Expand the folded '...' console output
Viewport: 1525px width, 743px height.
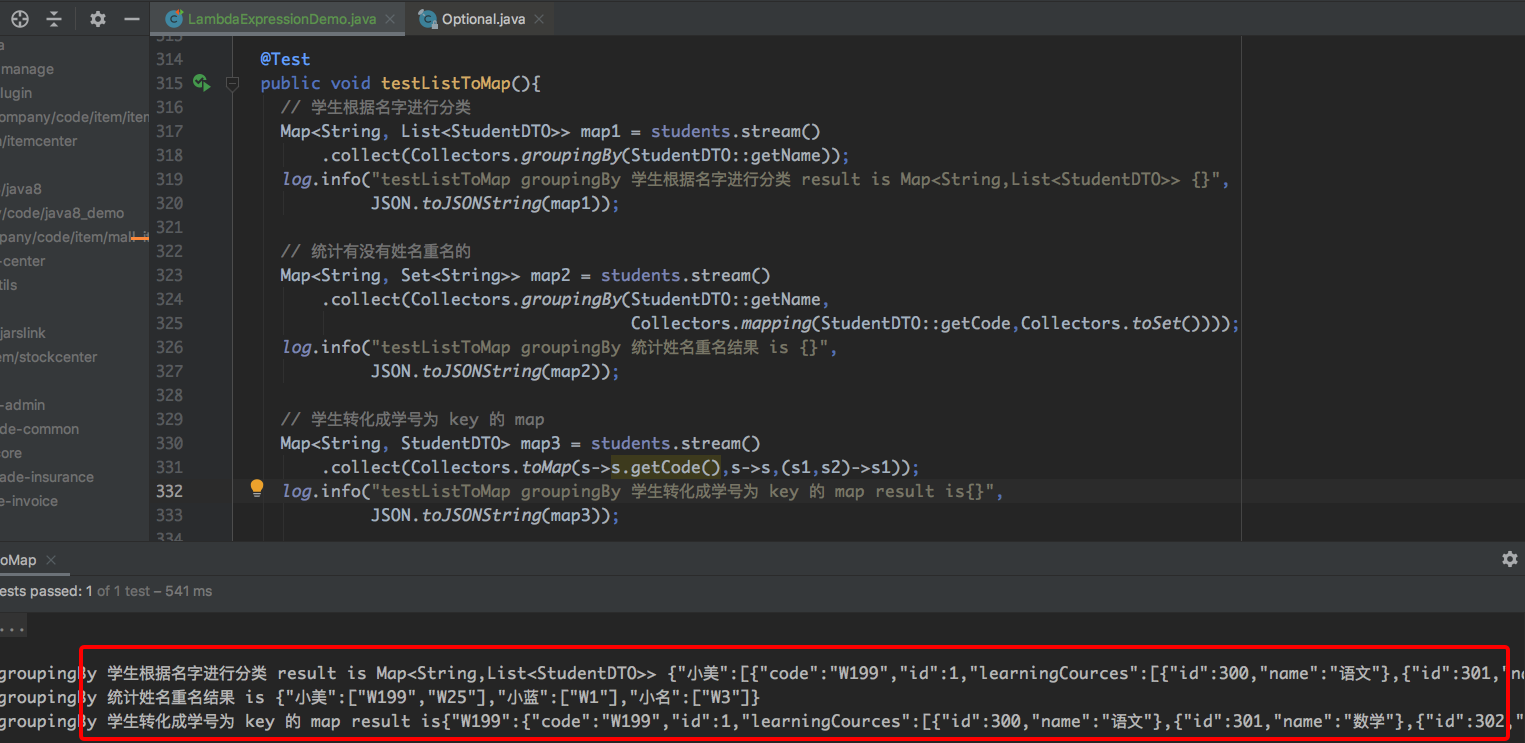(12, 629)
